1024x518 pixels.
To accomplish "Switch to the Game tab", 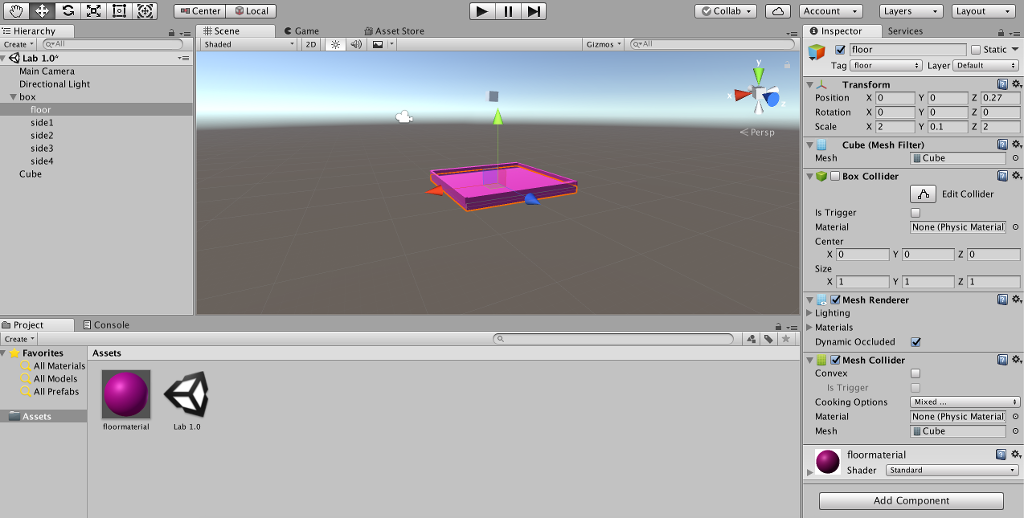I will 302,31.
